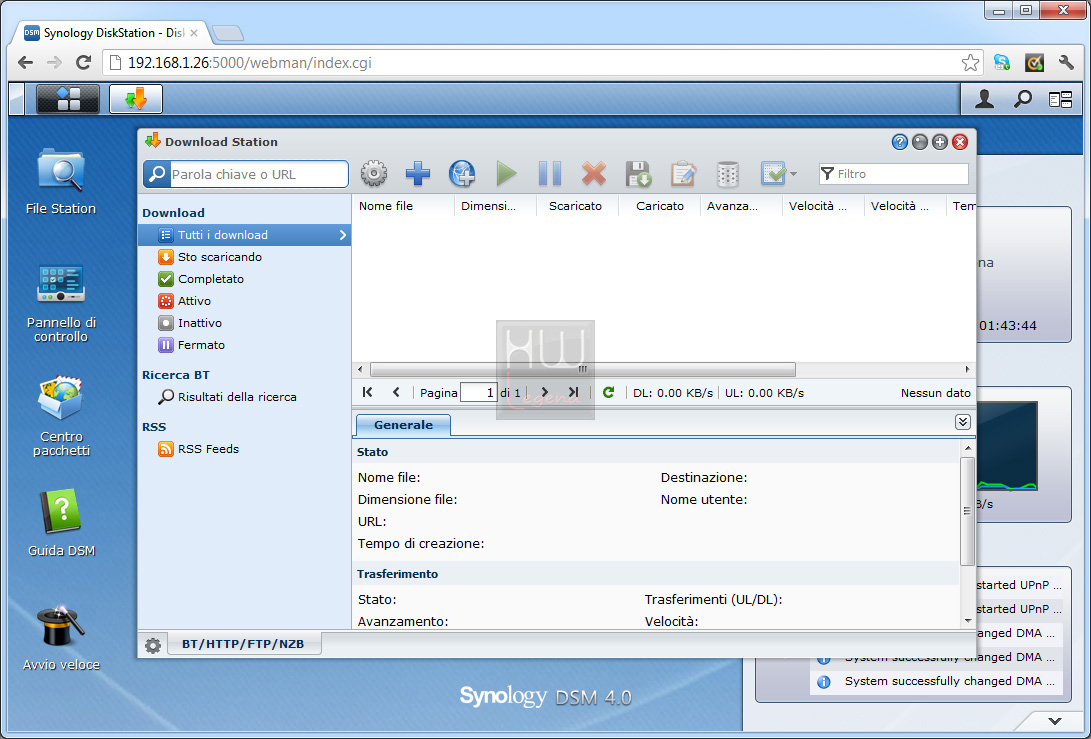1091x739 pixels.
Task: Sort by Nome file column header
Action: pos(403,206)
